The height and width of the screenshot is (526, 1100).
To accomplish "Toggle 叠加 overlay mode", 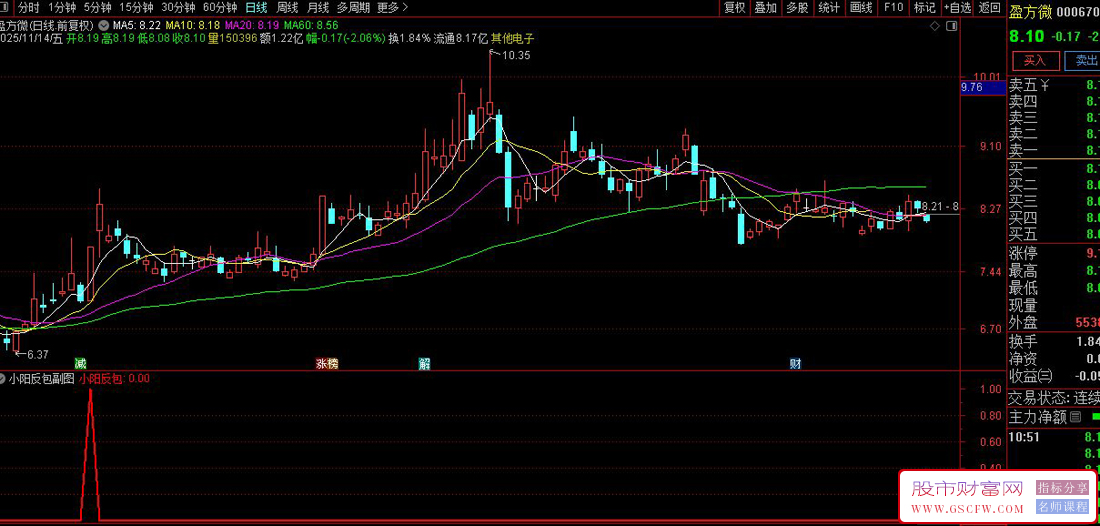I will (x=765, y=7).
